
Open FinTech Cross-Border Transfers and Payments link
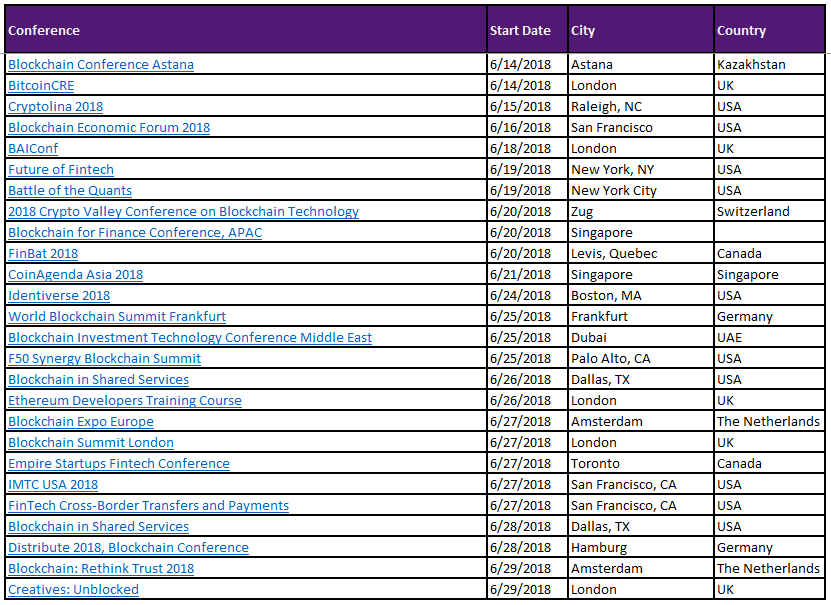point(148,506)
